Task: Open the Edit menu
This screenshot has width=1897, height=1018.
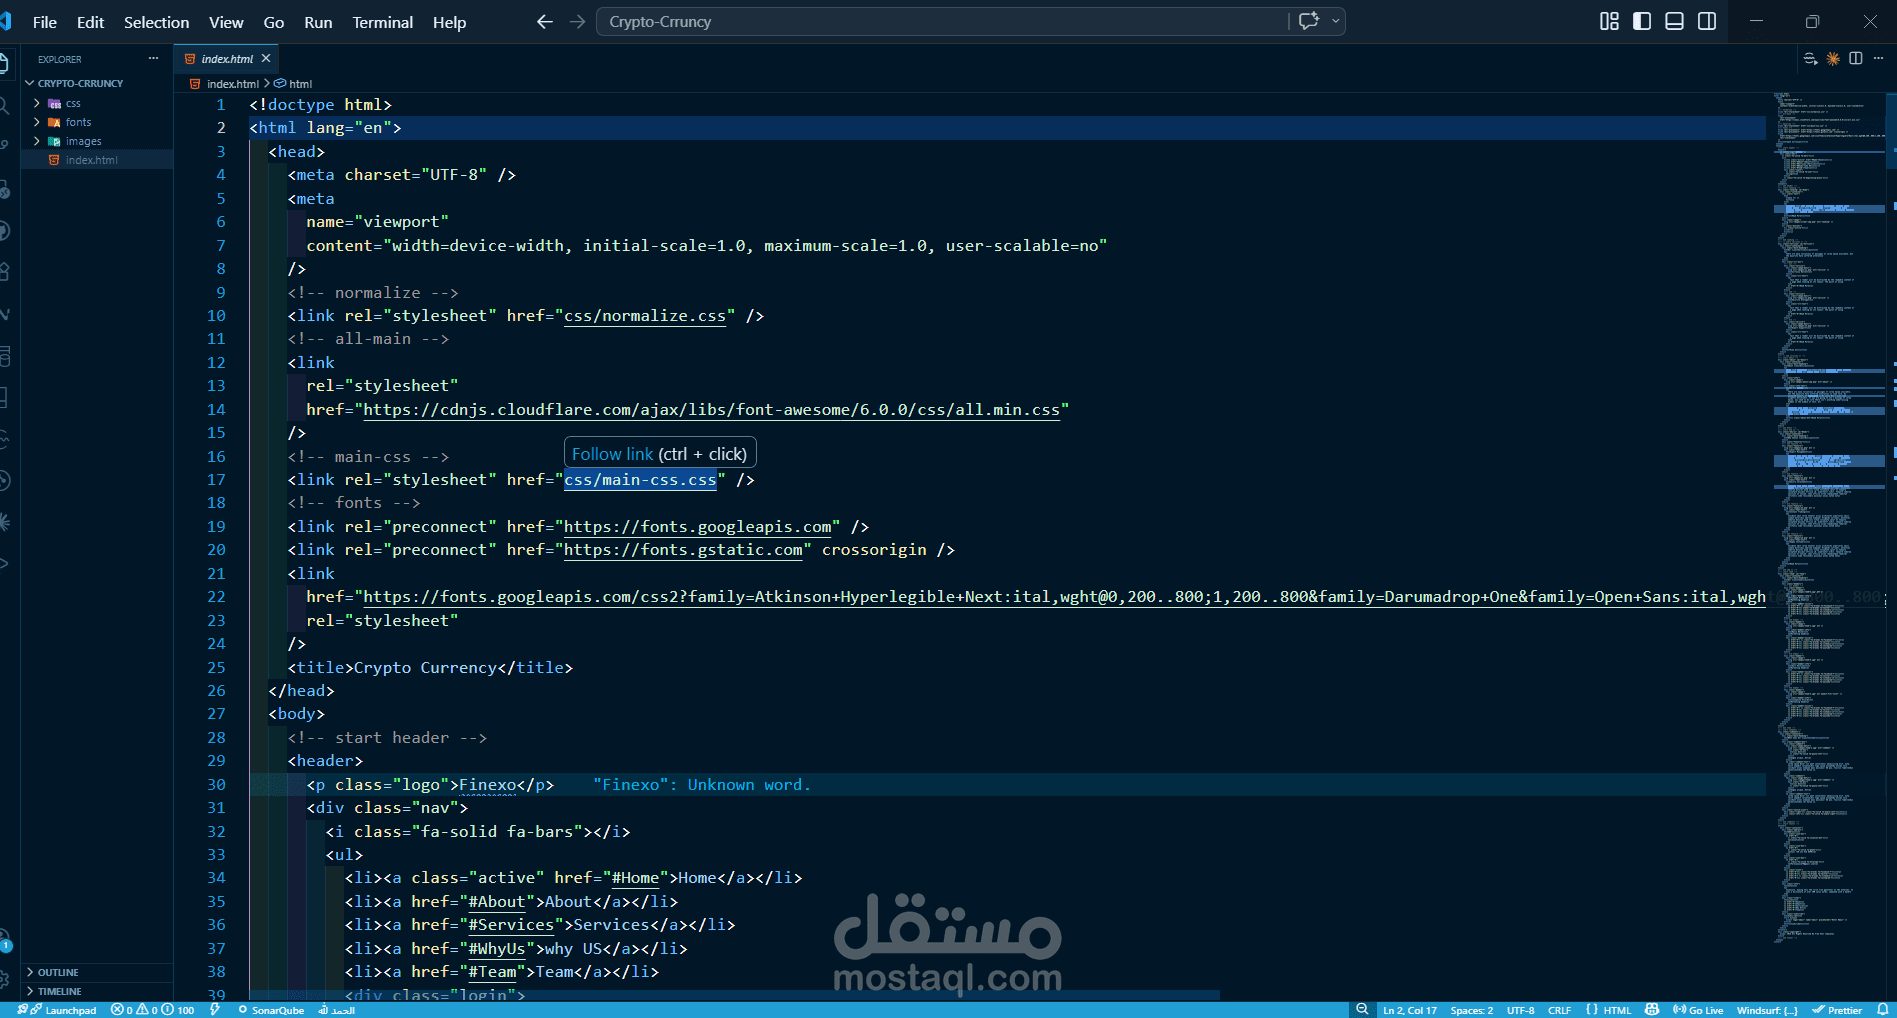Action: (x=90, y=22)
